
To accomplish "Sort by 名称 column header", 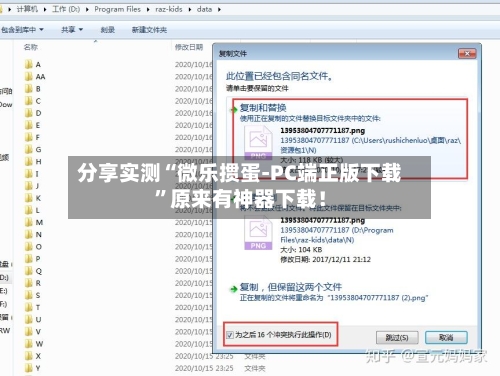I will [31, 47].
